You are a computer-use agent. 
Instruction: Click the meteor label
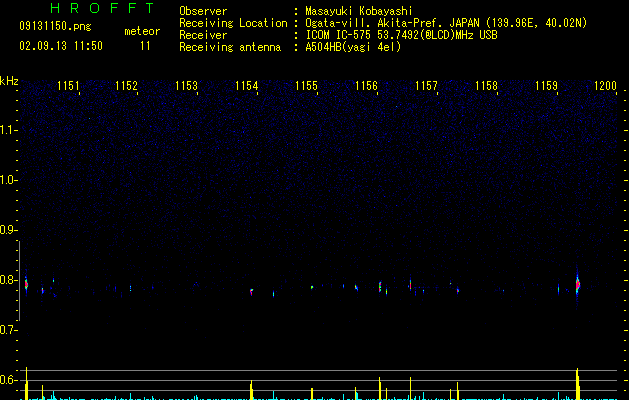tap(142, 31)
